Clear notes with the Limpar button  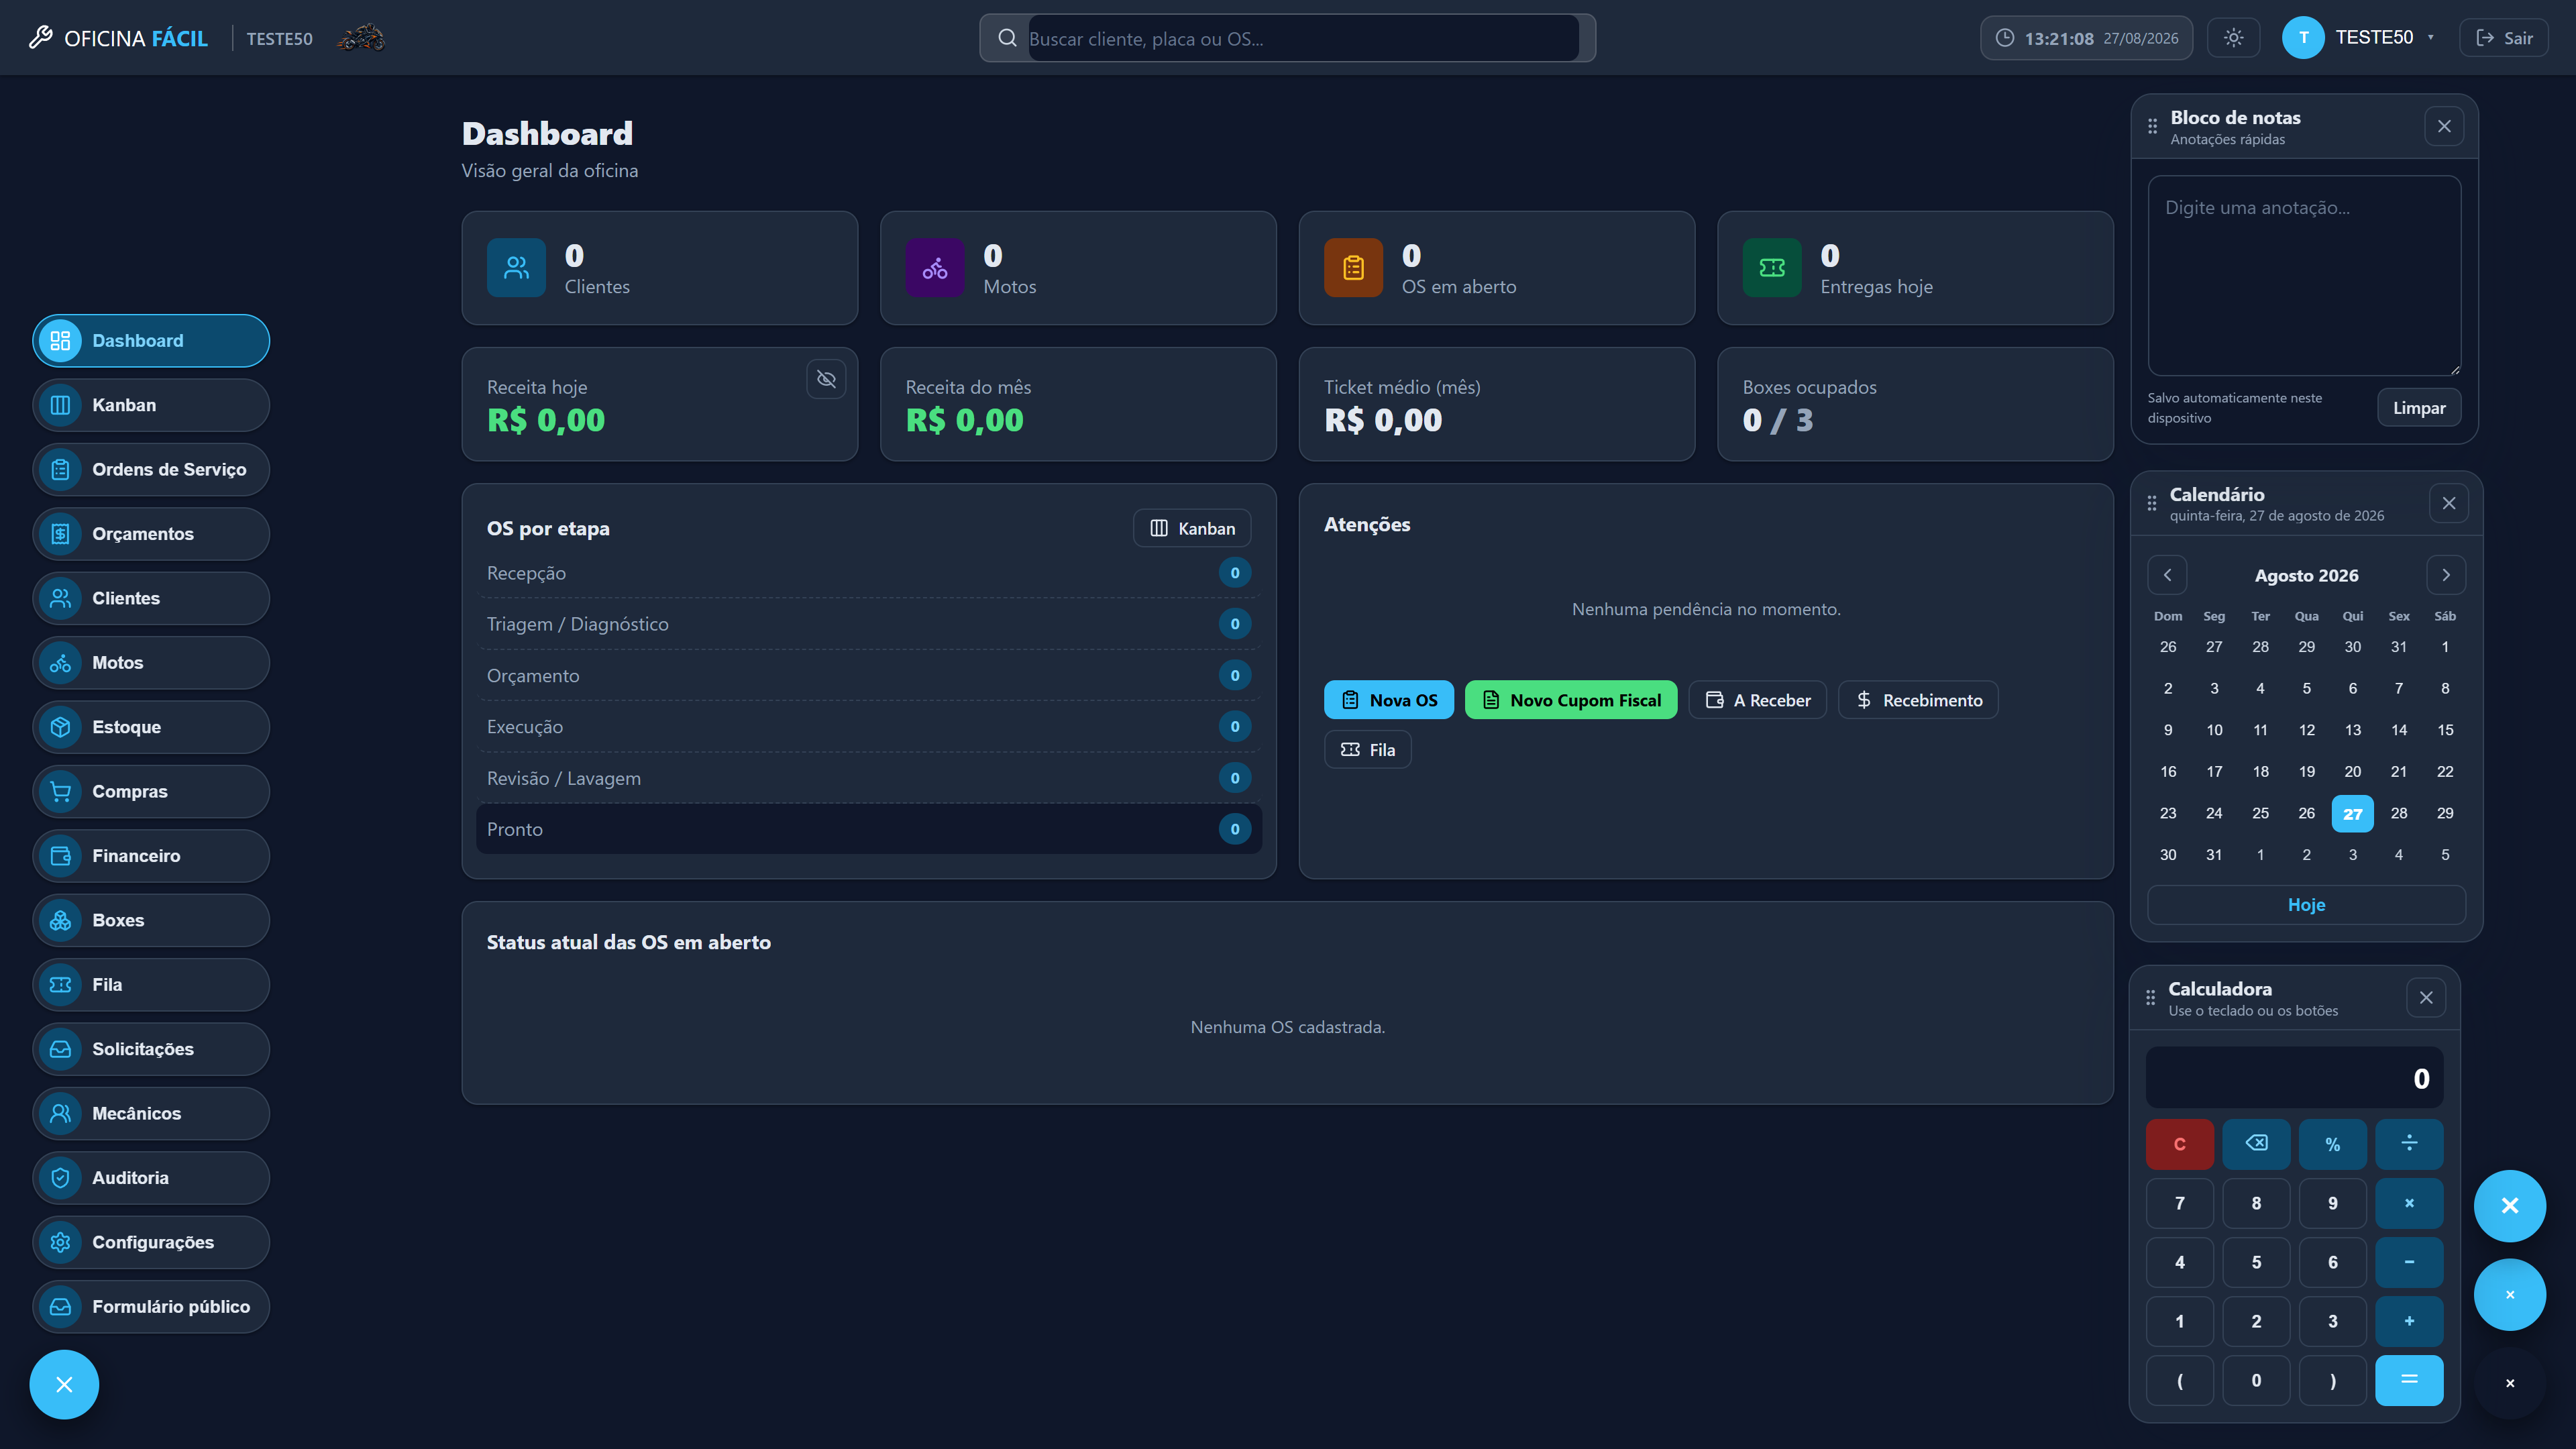pos(2418,408)
